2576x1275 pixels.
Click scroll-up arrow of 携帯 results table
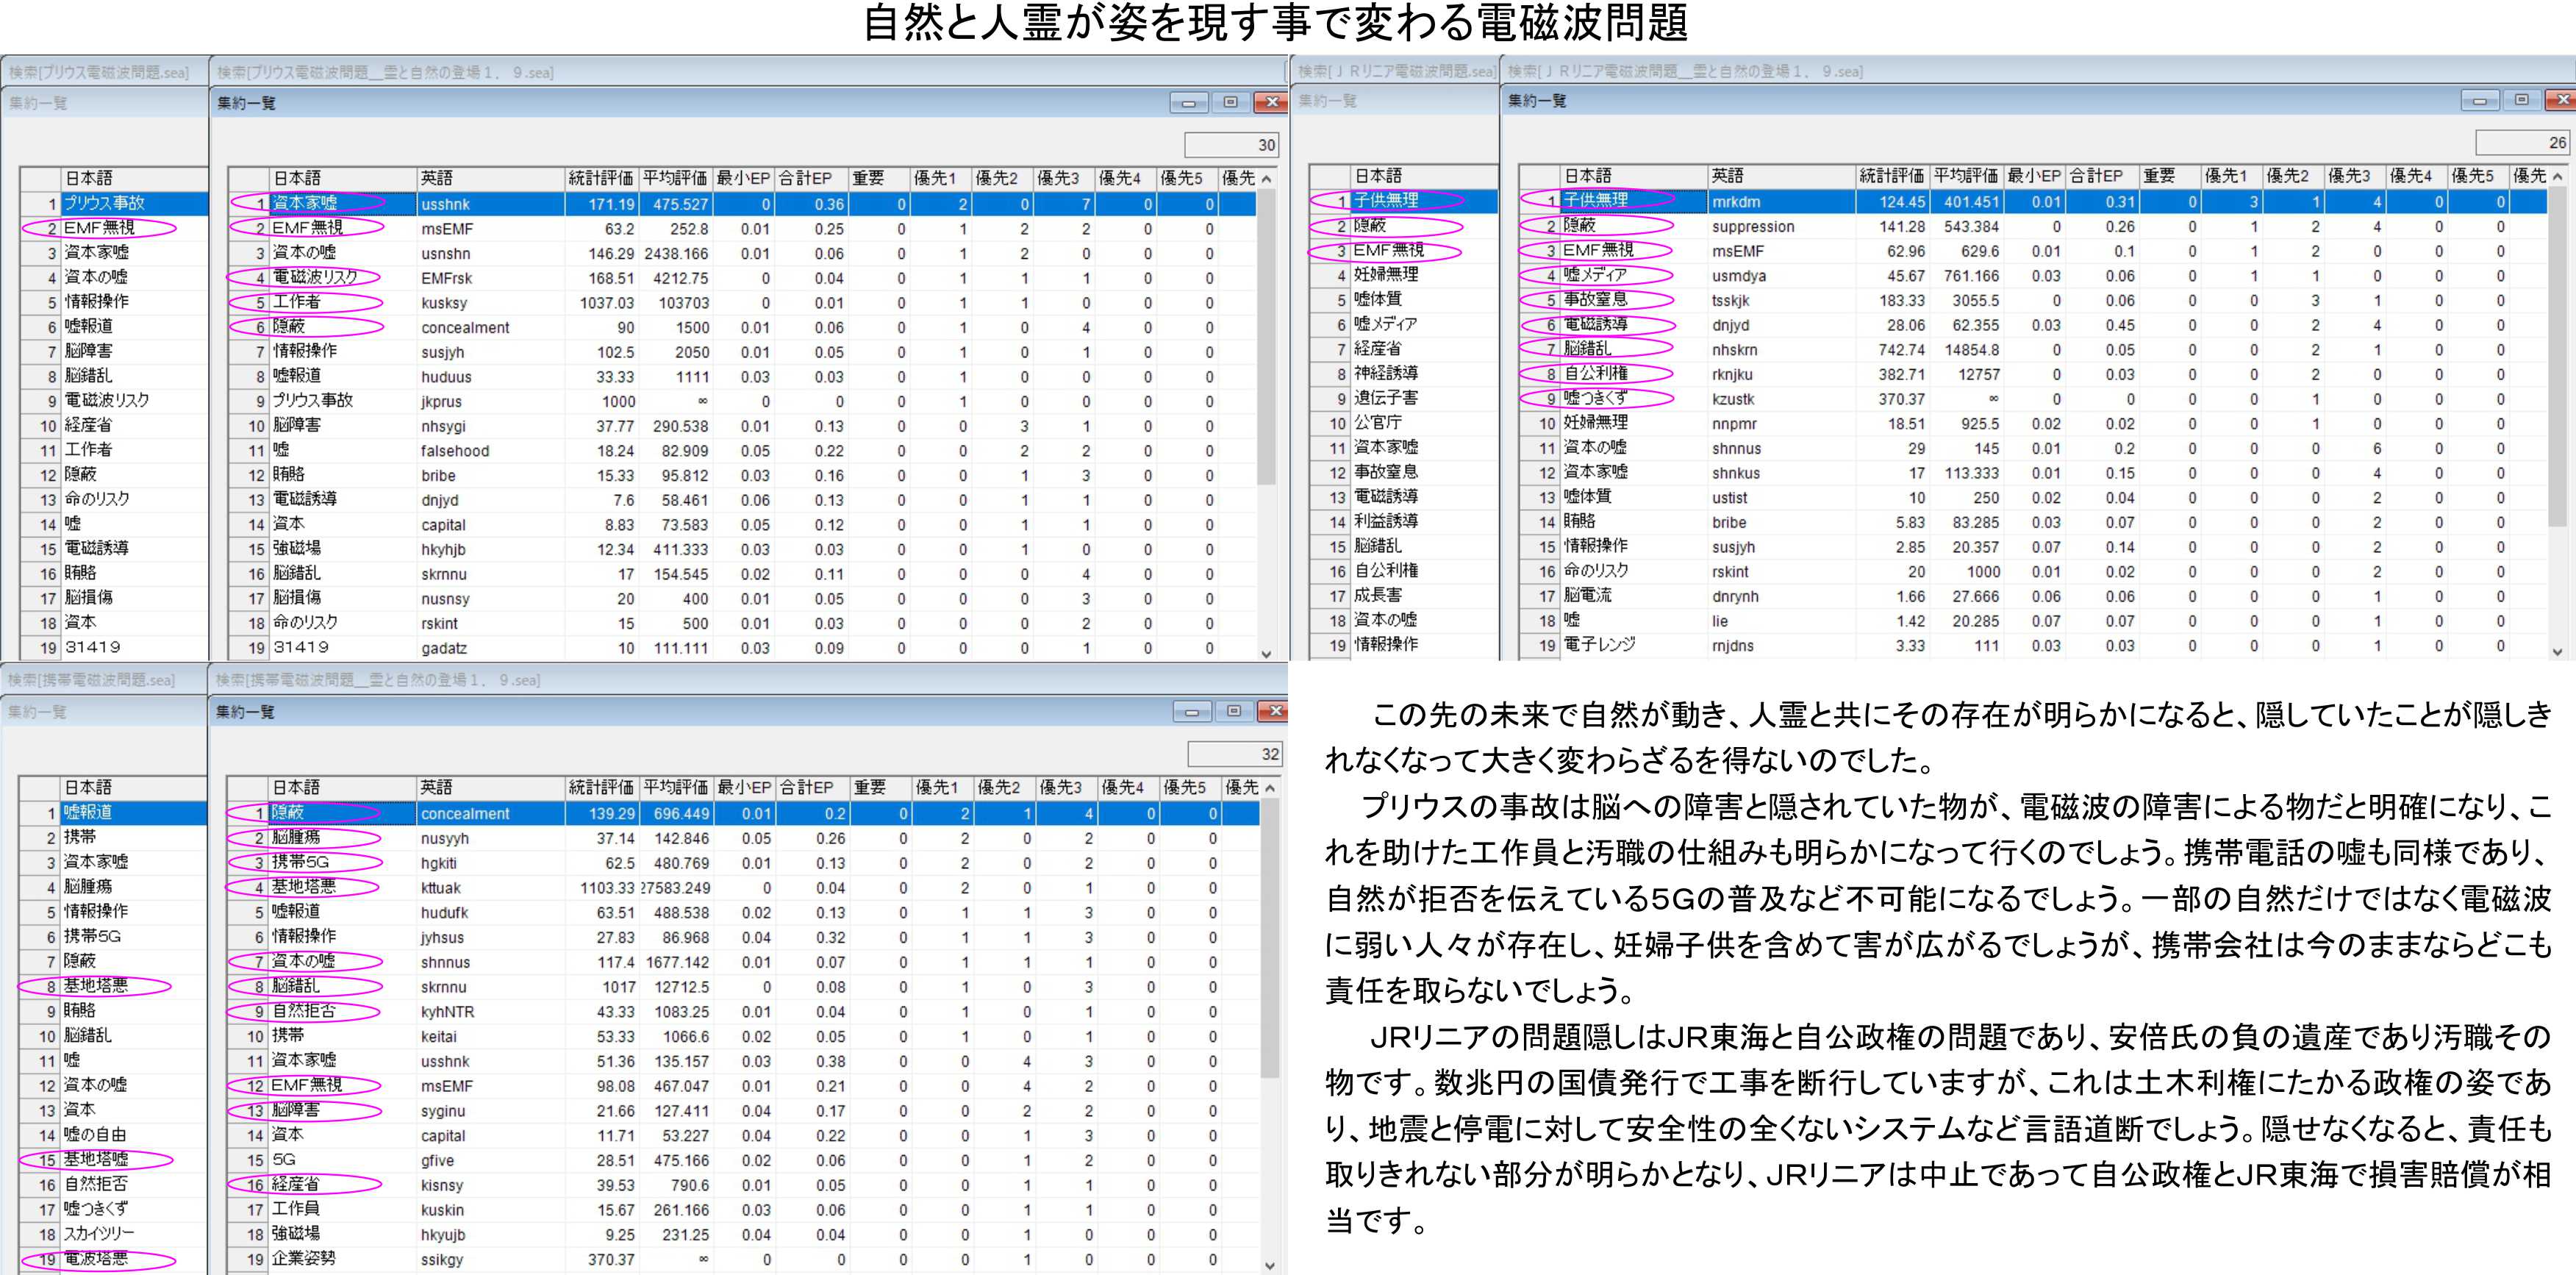tap(1269, 788)
